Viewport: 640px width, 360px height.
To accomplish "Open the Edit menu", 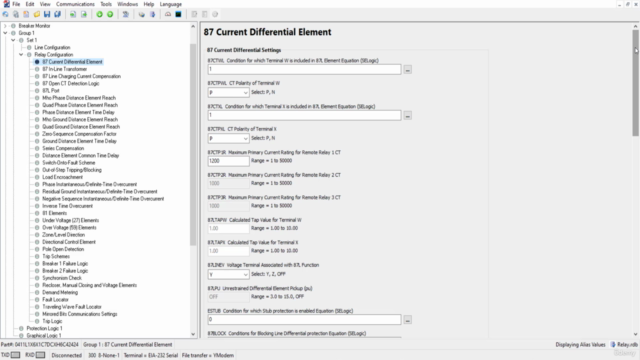I will [x=30, y=4].
